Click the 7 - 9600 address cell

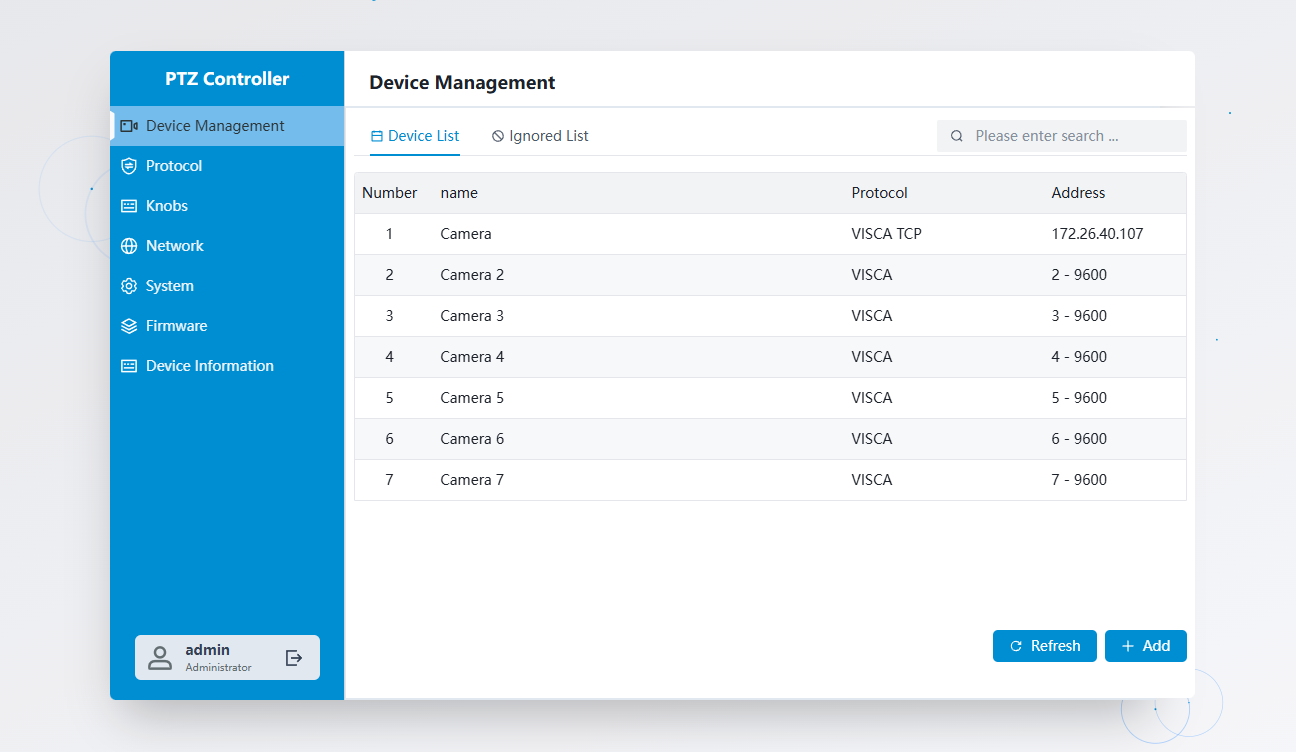[x=1079, y=480]
